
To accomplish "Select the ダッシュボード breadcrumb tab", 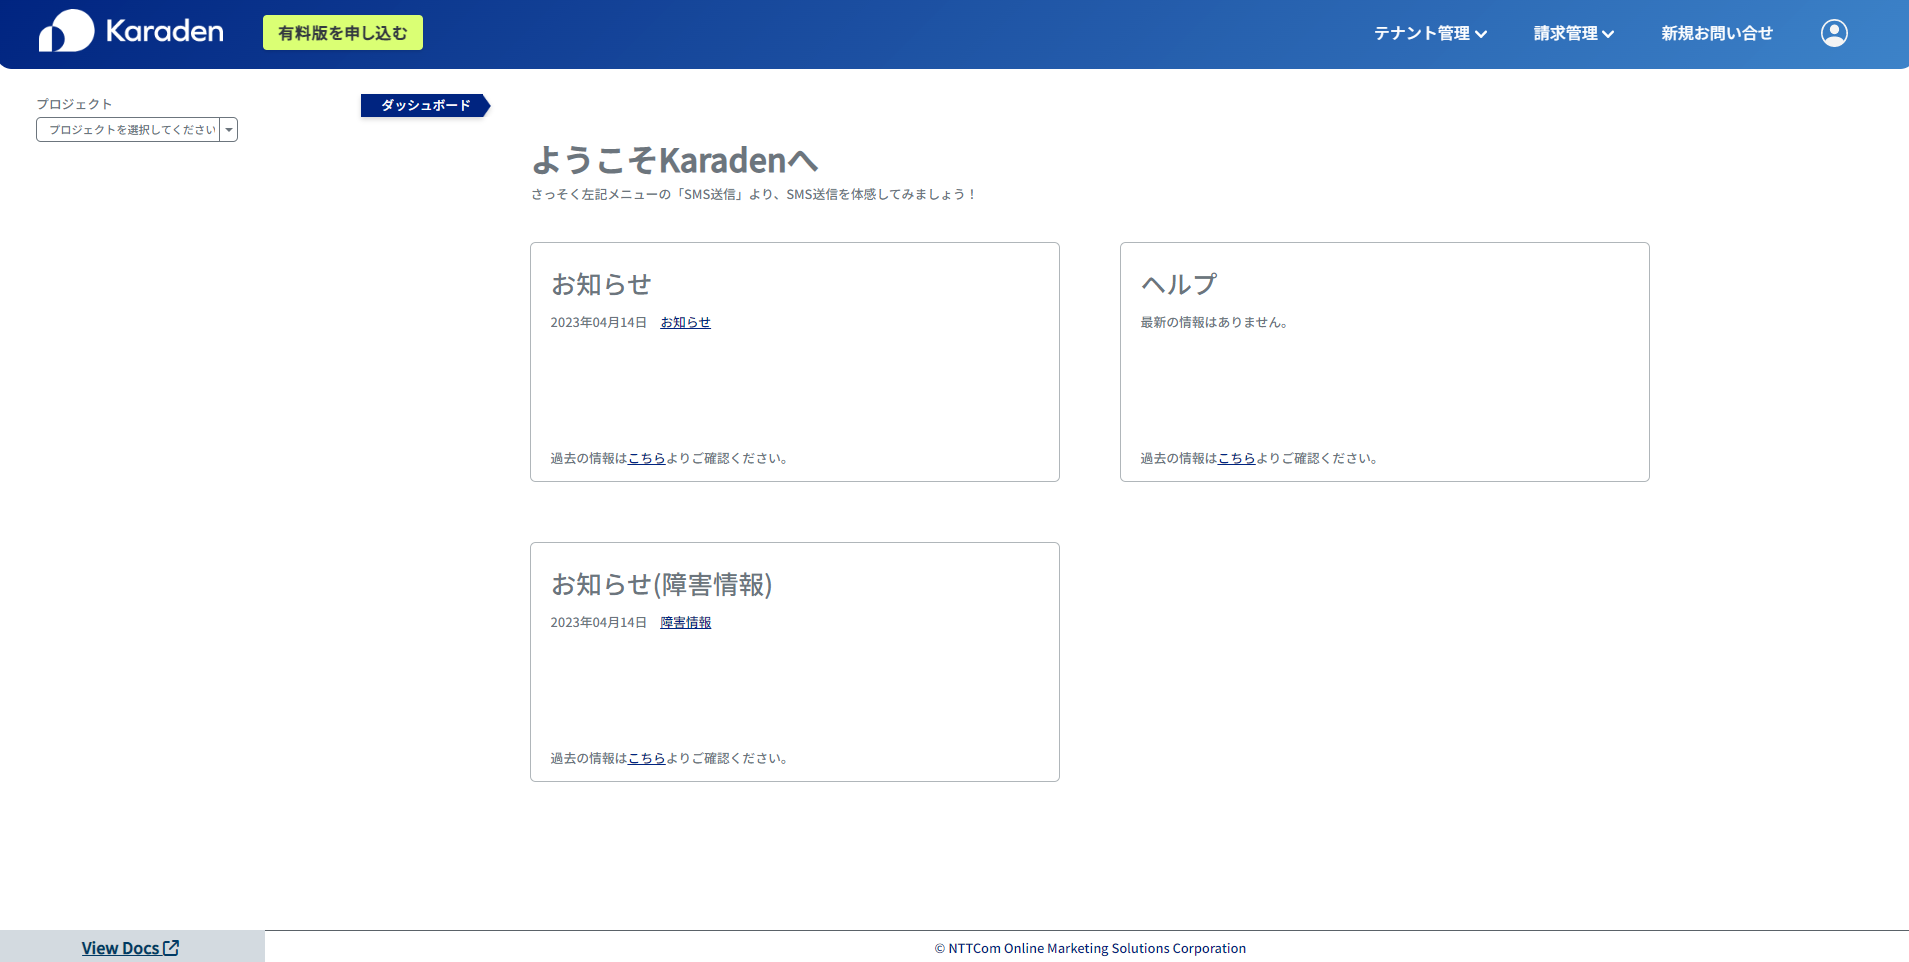I will pos(425,105).
